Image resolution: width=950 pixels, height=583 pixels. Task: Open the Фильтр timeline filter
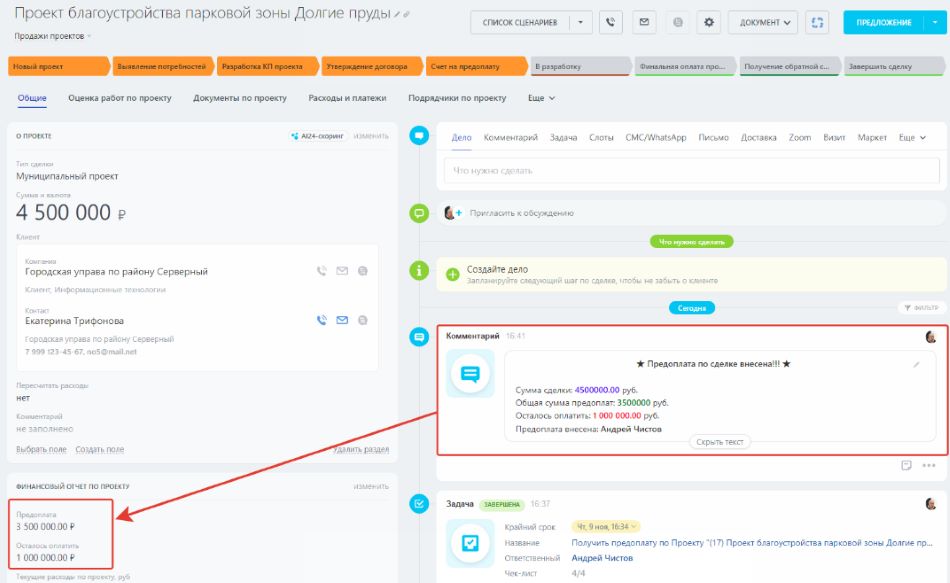click(x=921, y=308)
